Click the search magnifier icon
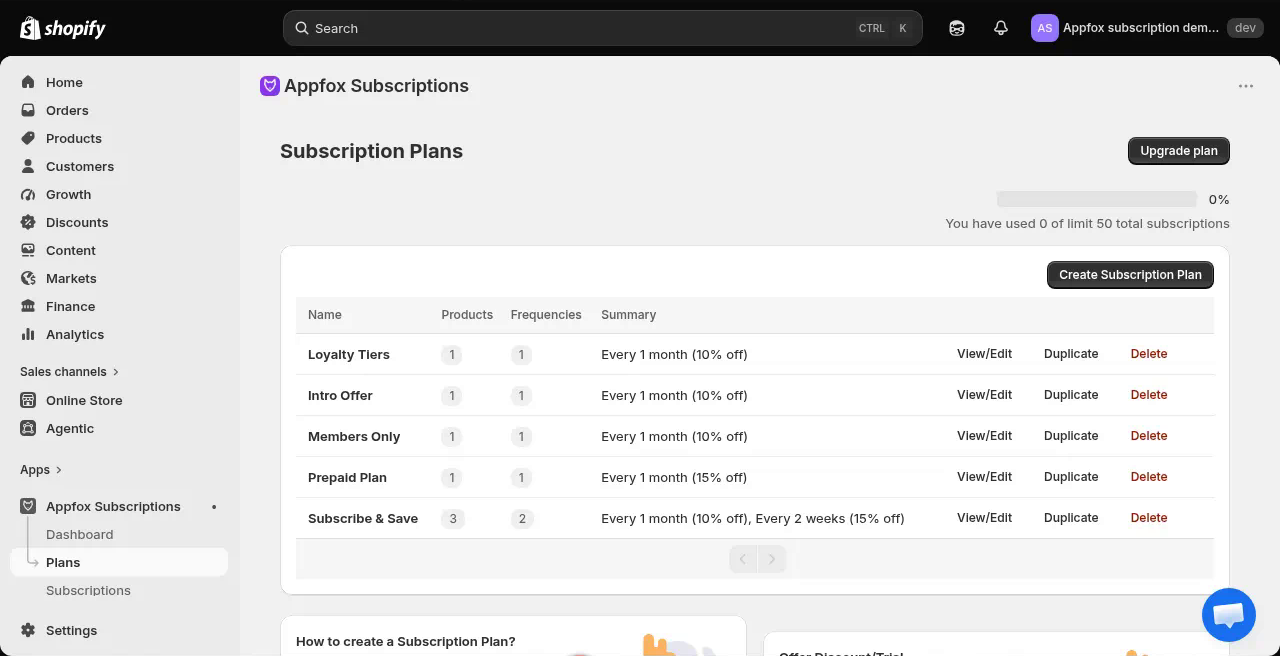This screenshot has height=656, width=1280. (x=302, y=28)
